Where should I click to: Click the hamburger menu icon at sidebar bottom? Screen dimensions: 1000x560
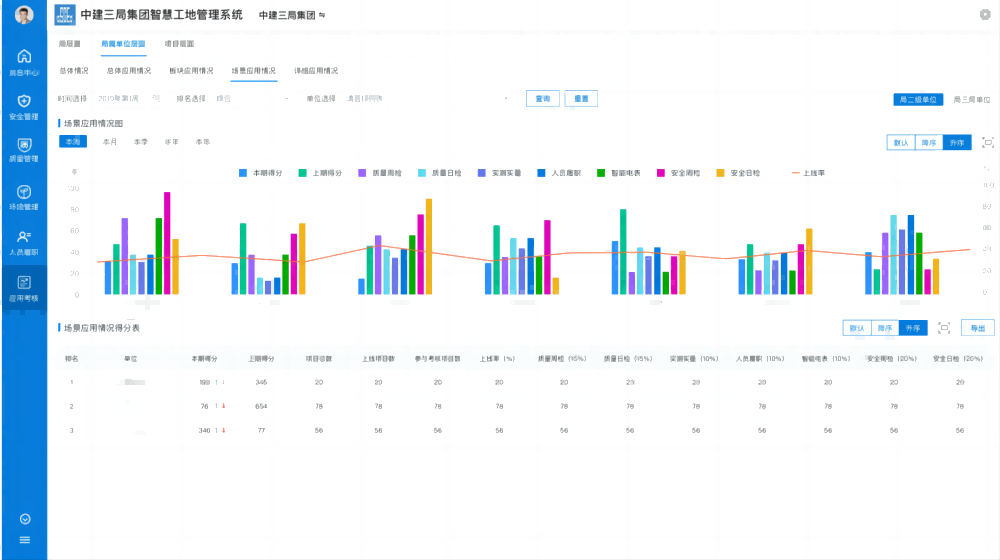pos(24,540)
